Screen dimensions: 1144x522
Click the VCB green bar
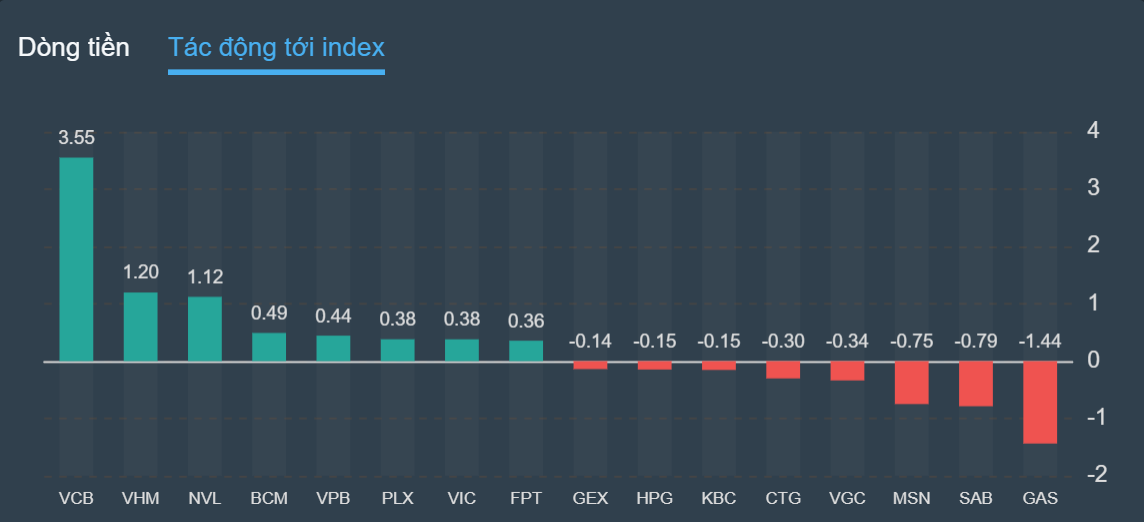[76, 259]
